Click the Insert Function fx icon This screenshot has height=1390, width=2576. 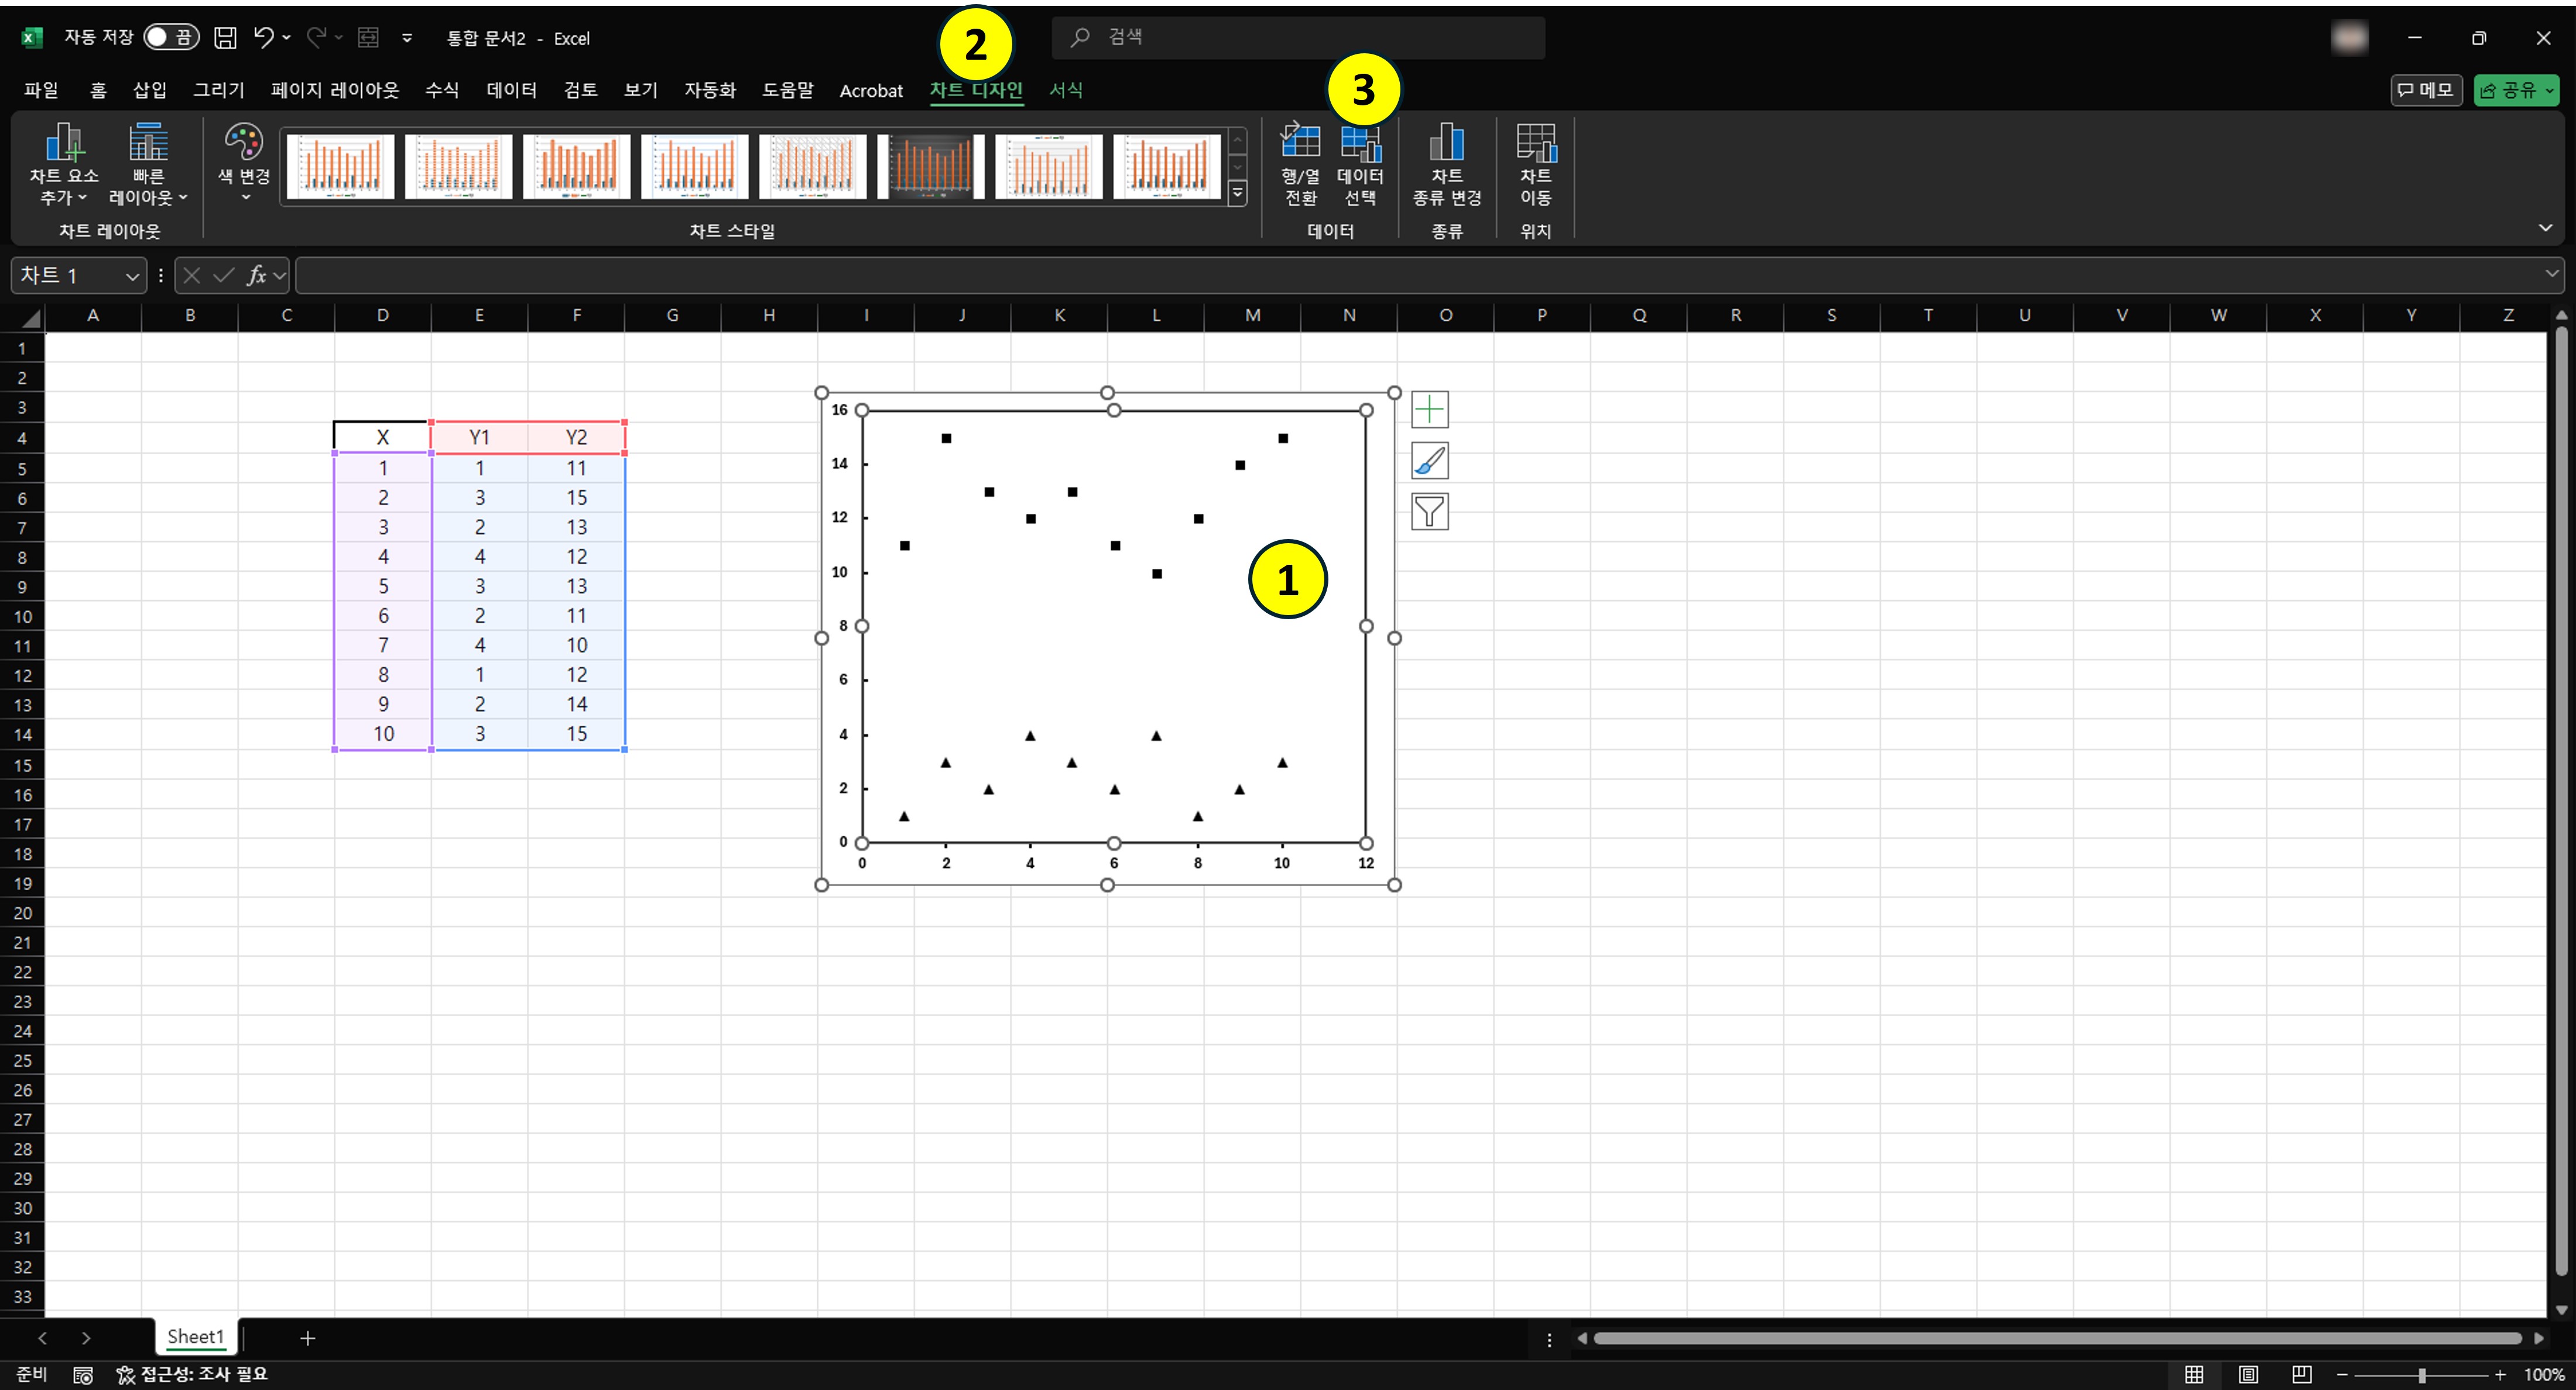coord(256,275)
